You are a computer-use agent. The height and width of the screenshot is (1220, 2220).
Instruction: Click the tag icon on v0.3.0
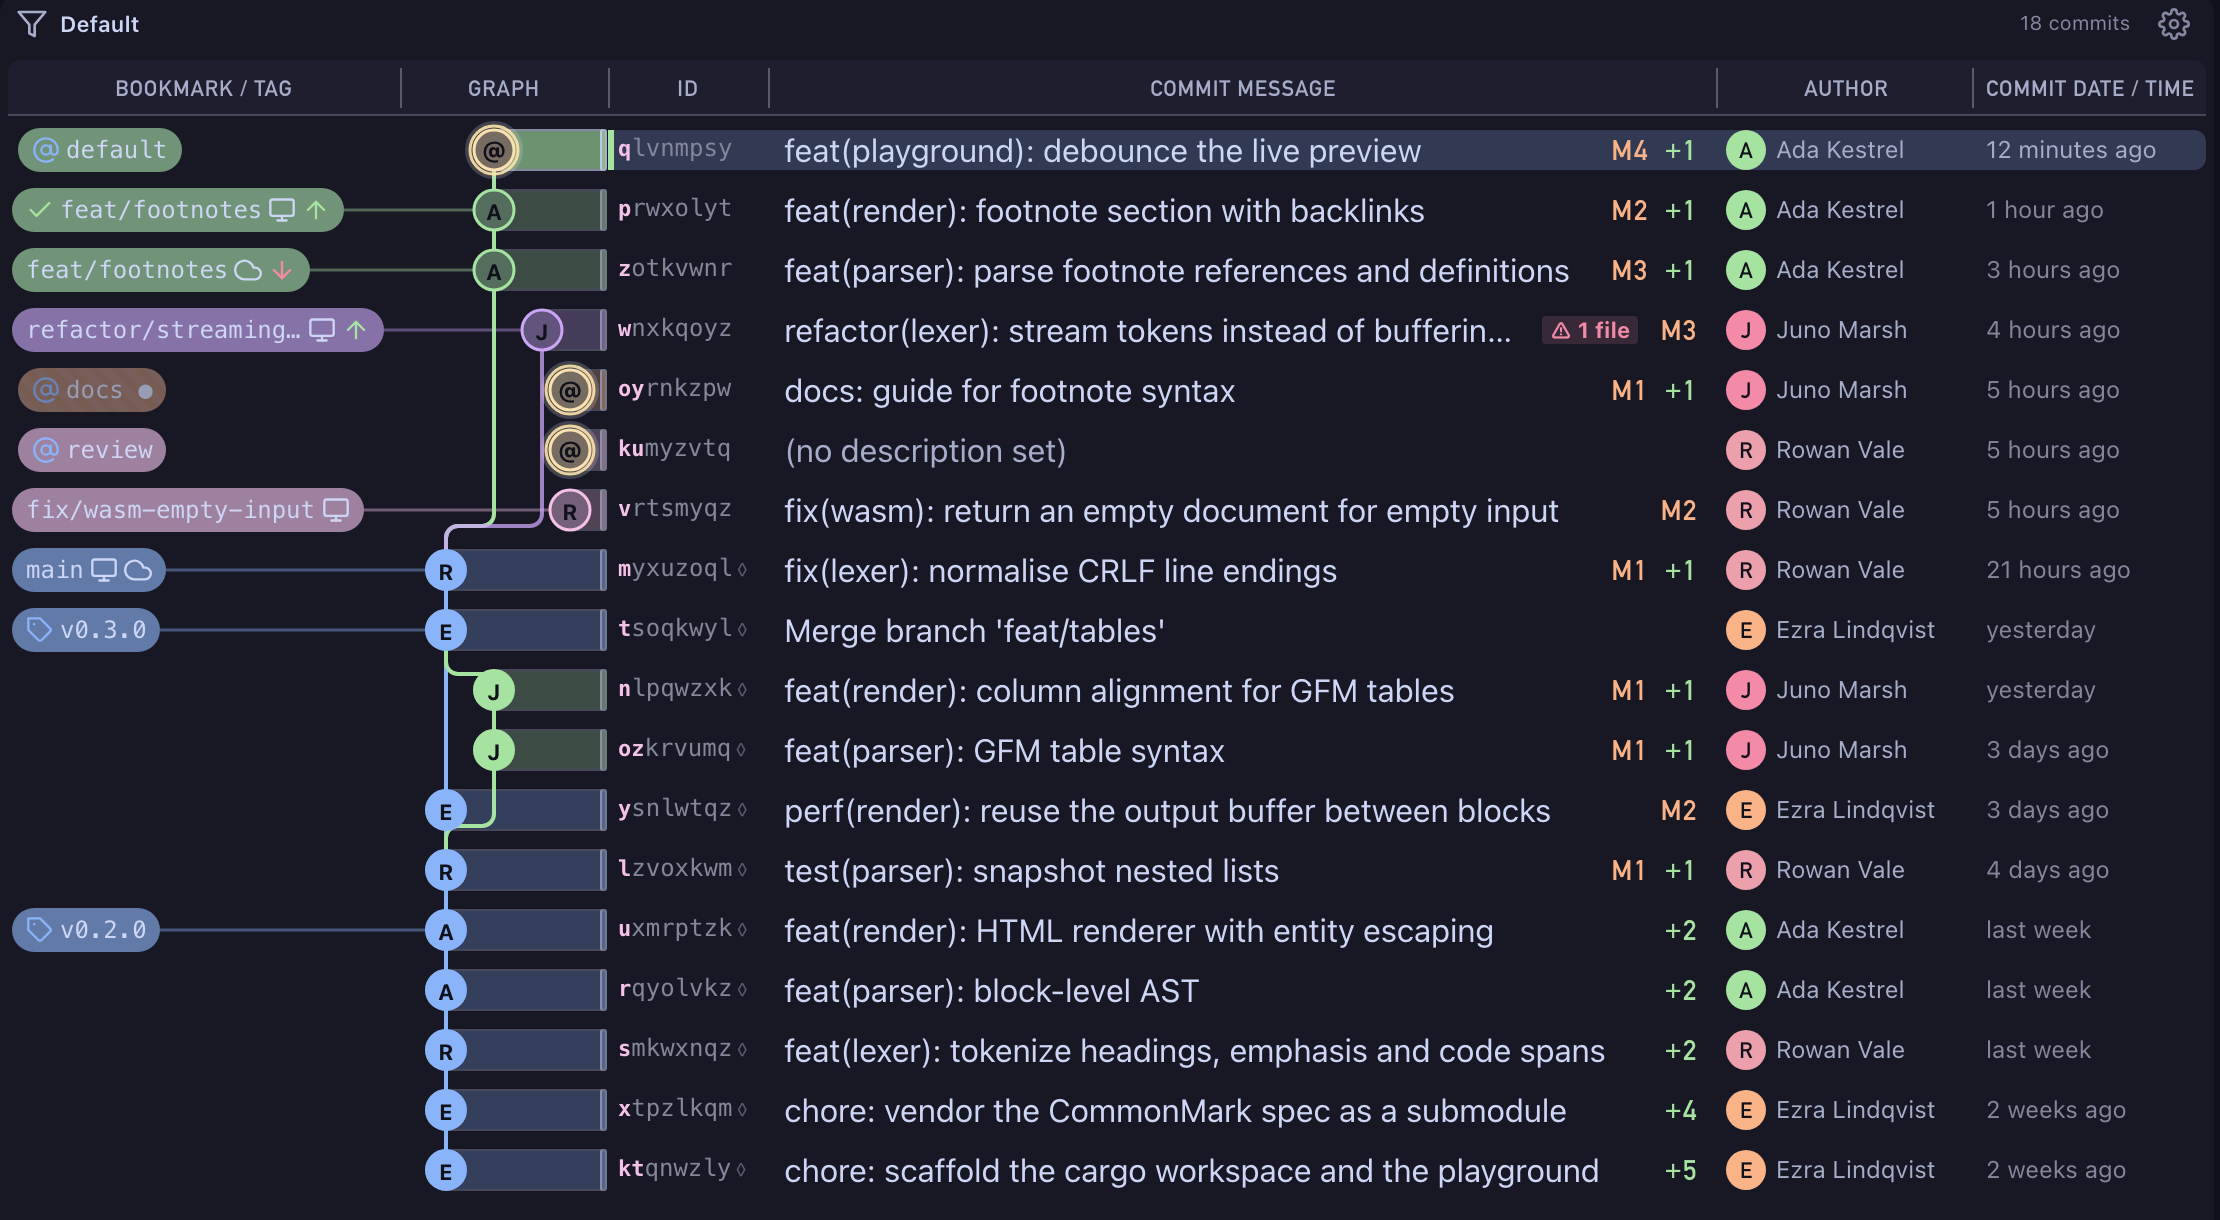39,630
